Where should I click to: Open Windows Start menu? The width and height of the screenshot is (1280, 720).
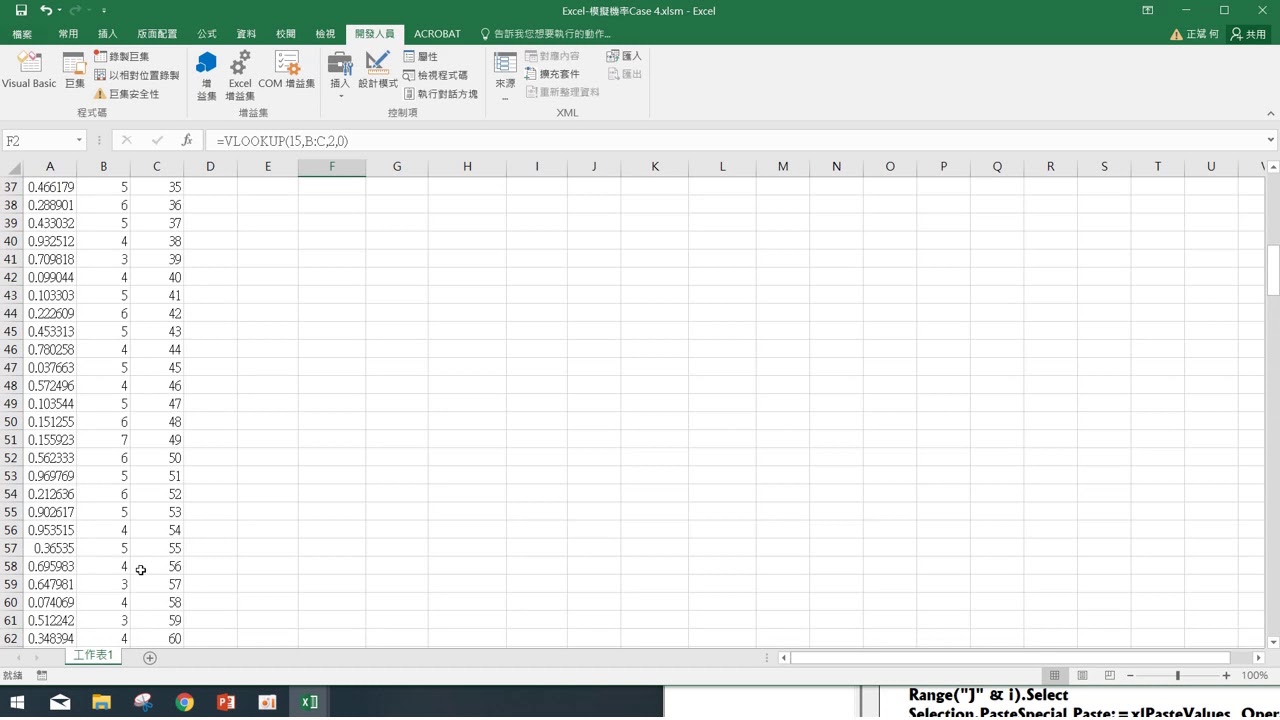coord(17,702)
